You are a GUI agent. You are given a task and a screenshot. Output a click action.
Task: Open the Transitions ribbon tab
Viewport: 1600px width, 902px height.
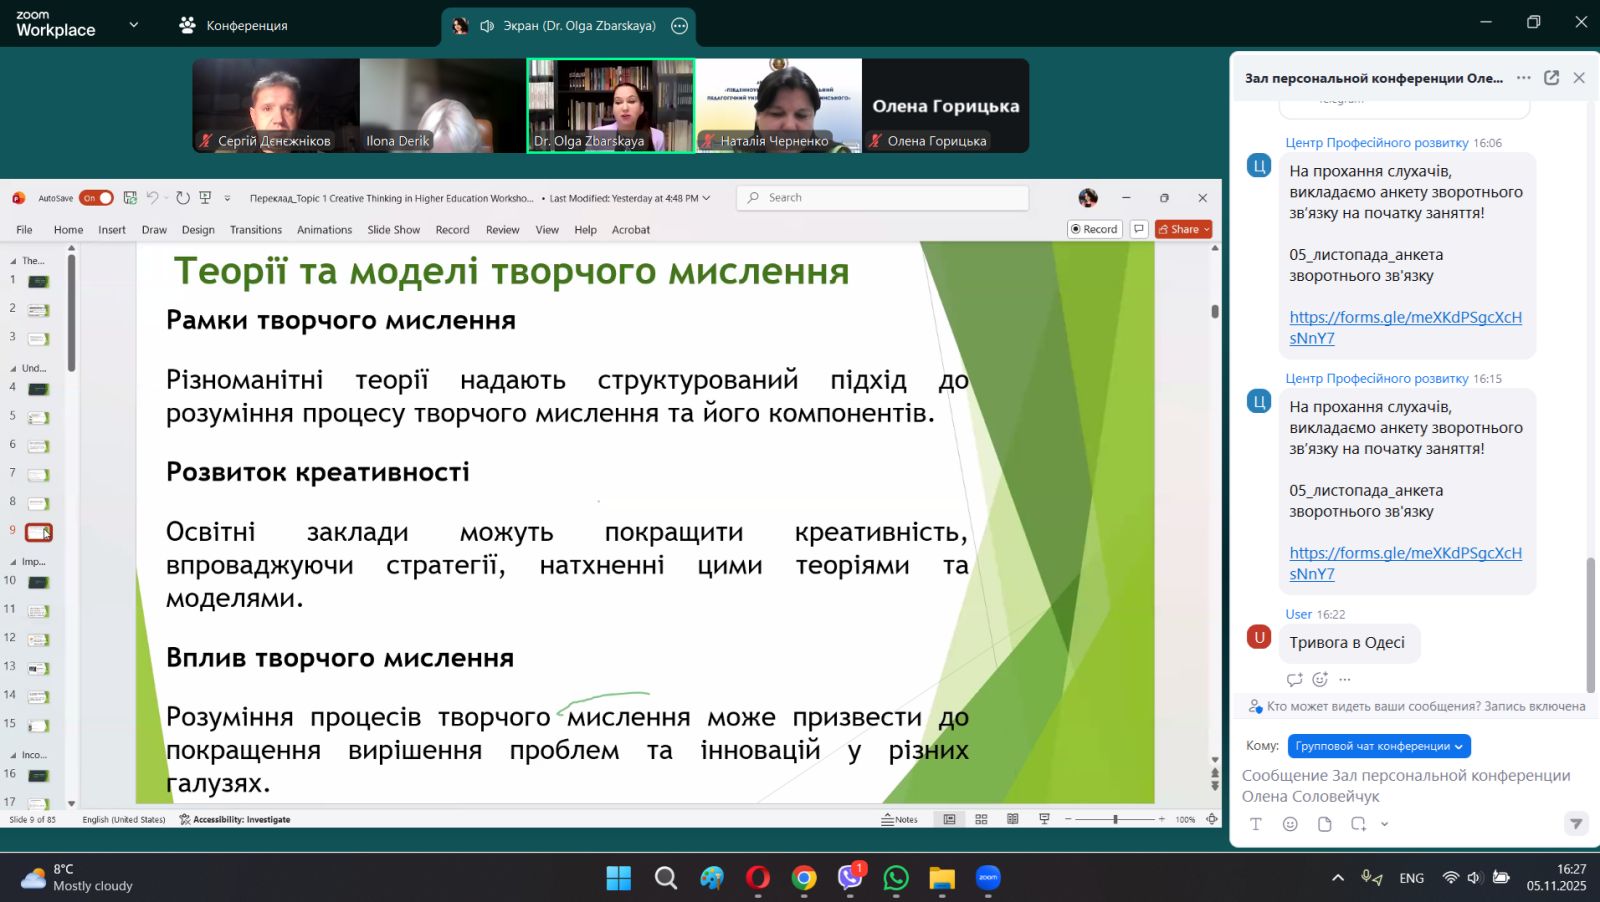[x=255, y=230]
